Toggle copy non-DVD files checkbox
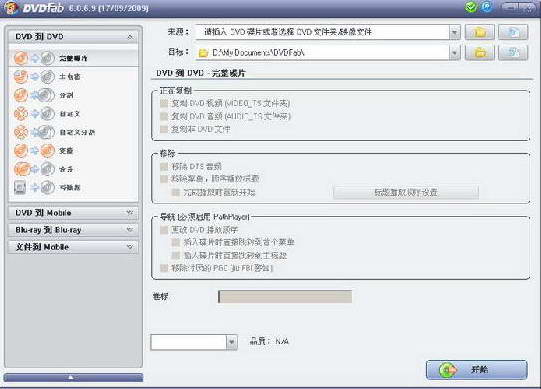This screenshot has width=541, height=389. point(164,129)
